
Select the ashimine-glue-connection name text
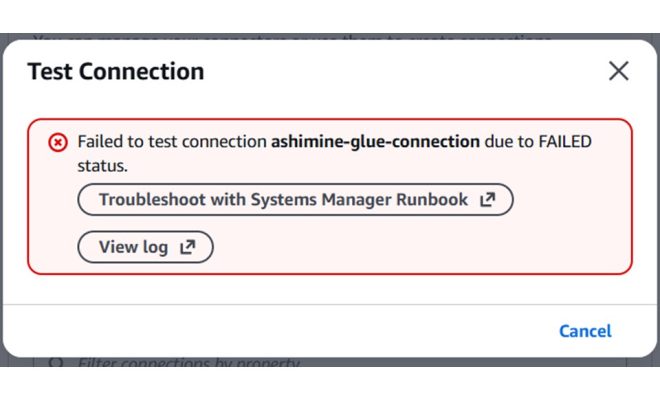coord(375,142)
